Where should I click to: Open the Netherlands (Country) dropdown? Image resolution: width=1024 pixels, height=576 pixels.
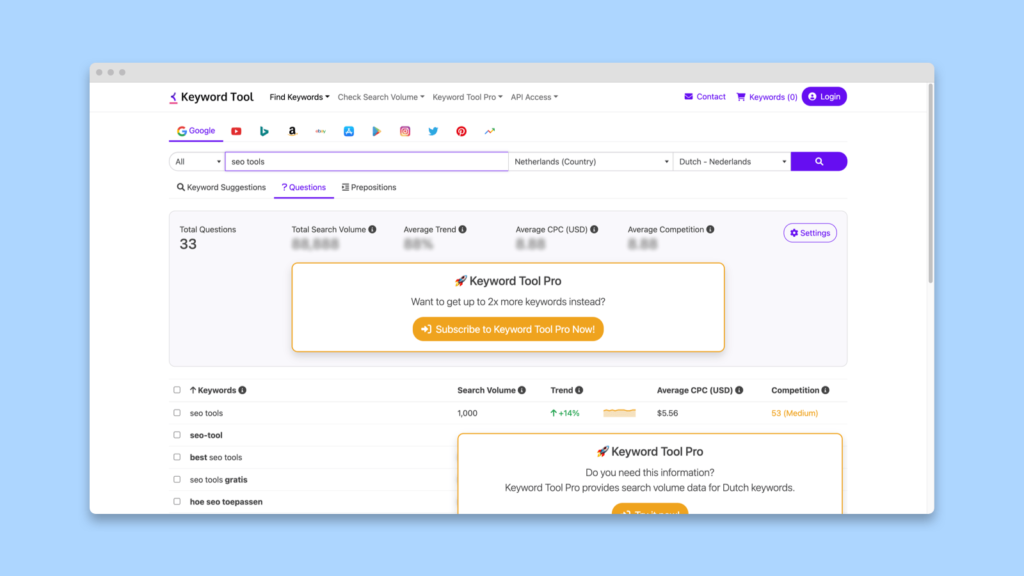[x=590, y=161]
